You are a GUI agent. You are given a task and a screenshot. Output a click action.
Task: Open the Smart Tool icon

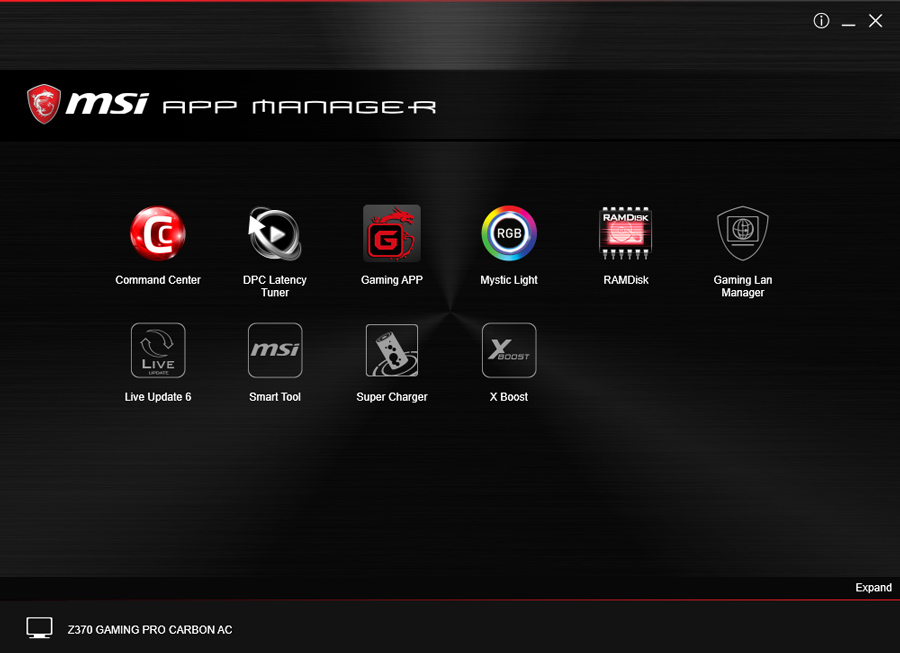click(275, 350)
